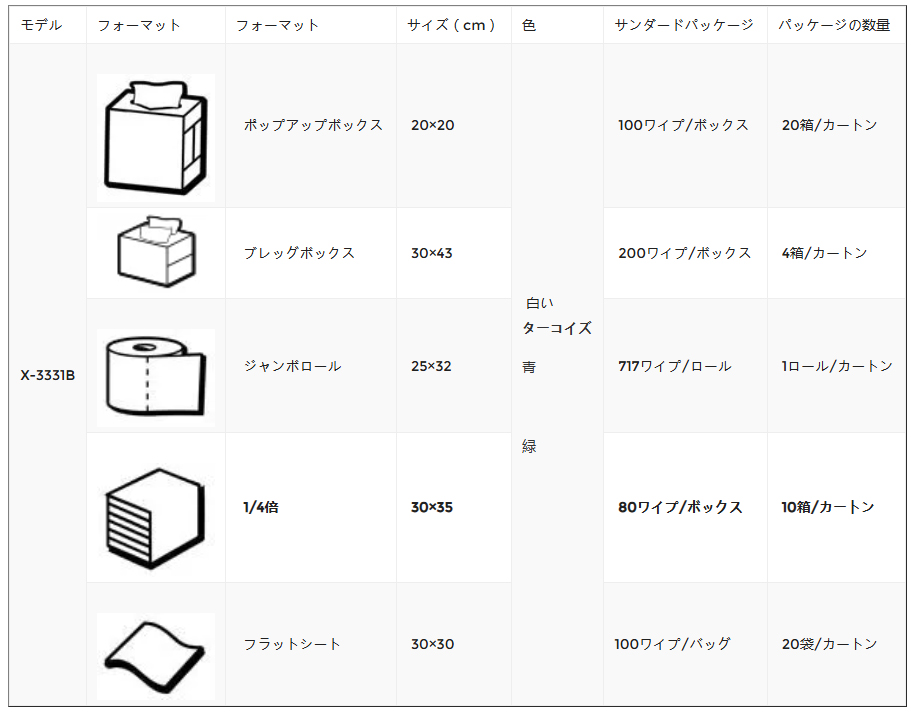The image size is (911, 715).
Task: Click the 色 column header
Action: click(x=529, y=25)
